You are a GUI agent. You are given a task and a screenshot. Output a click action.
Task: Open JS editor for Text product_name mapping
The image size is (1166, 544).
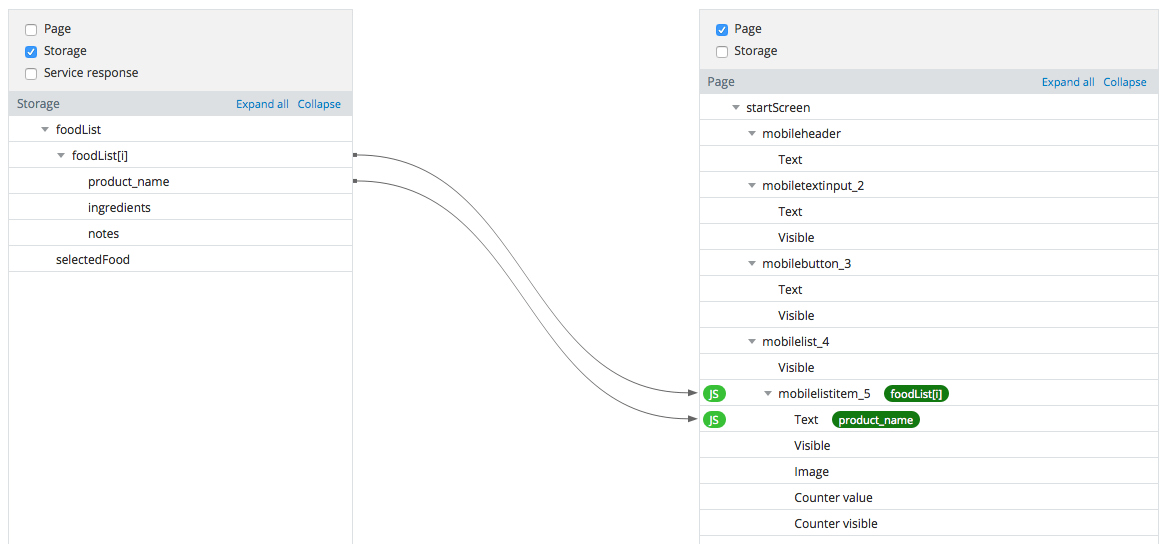click(x=714, y=420)
